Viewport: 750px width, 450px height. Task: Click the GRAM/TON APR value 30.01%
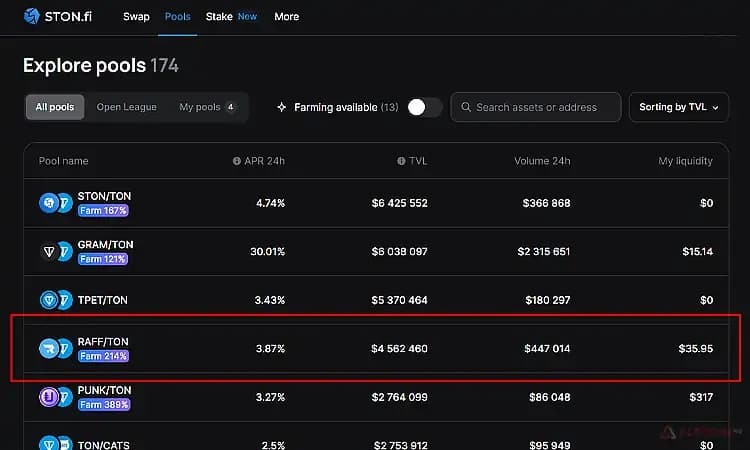267,252
